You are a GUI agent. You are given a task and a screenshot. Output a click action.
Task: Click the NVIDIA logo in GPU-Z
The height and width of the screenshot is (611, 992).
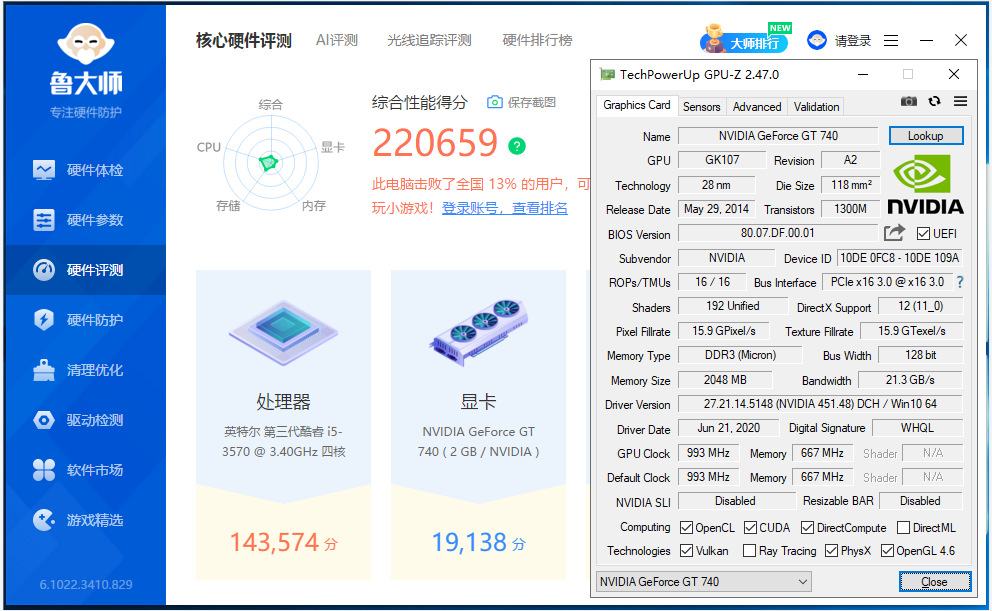pos(926,184)
